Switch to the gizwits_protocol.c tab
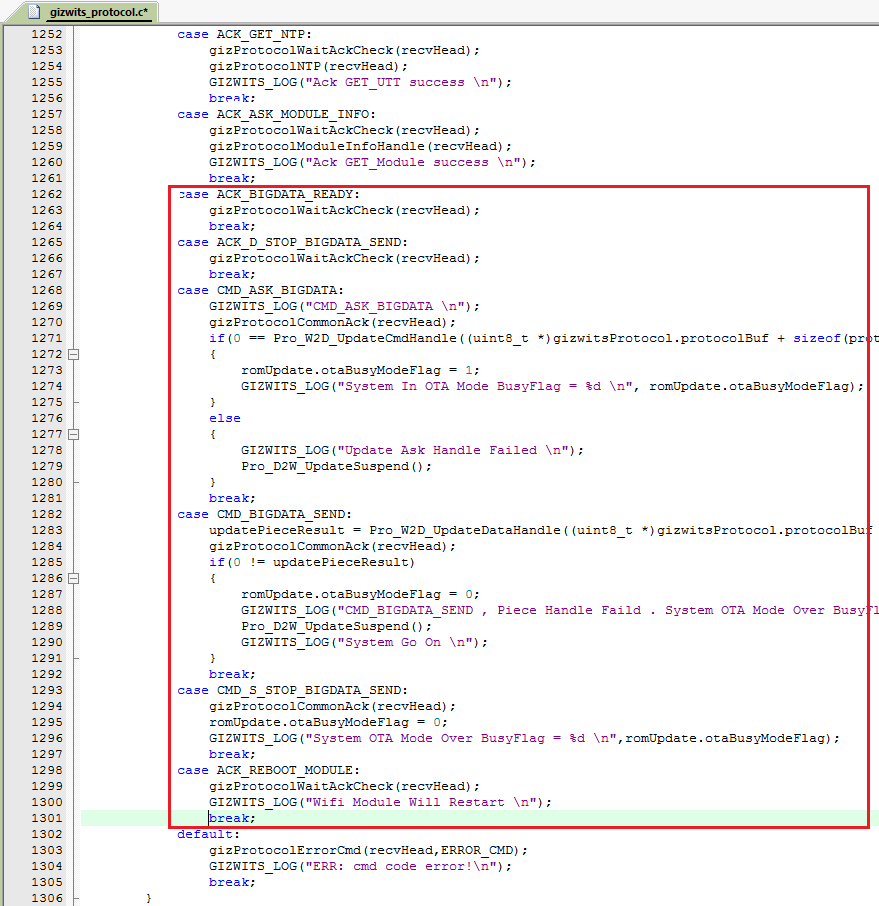The image size is (879, 906). click(x=98, y=12)
